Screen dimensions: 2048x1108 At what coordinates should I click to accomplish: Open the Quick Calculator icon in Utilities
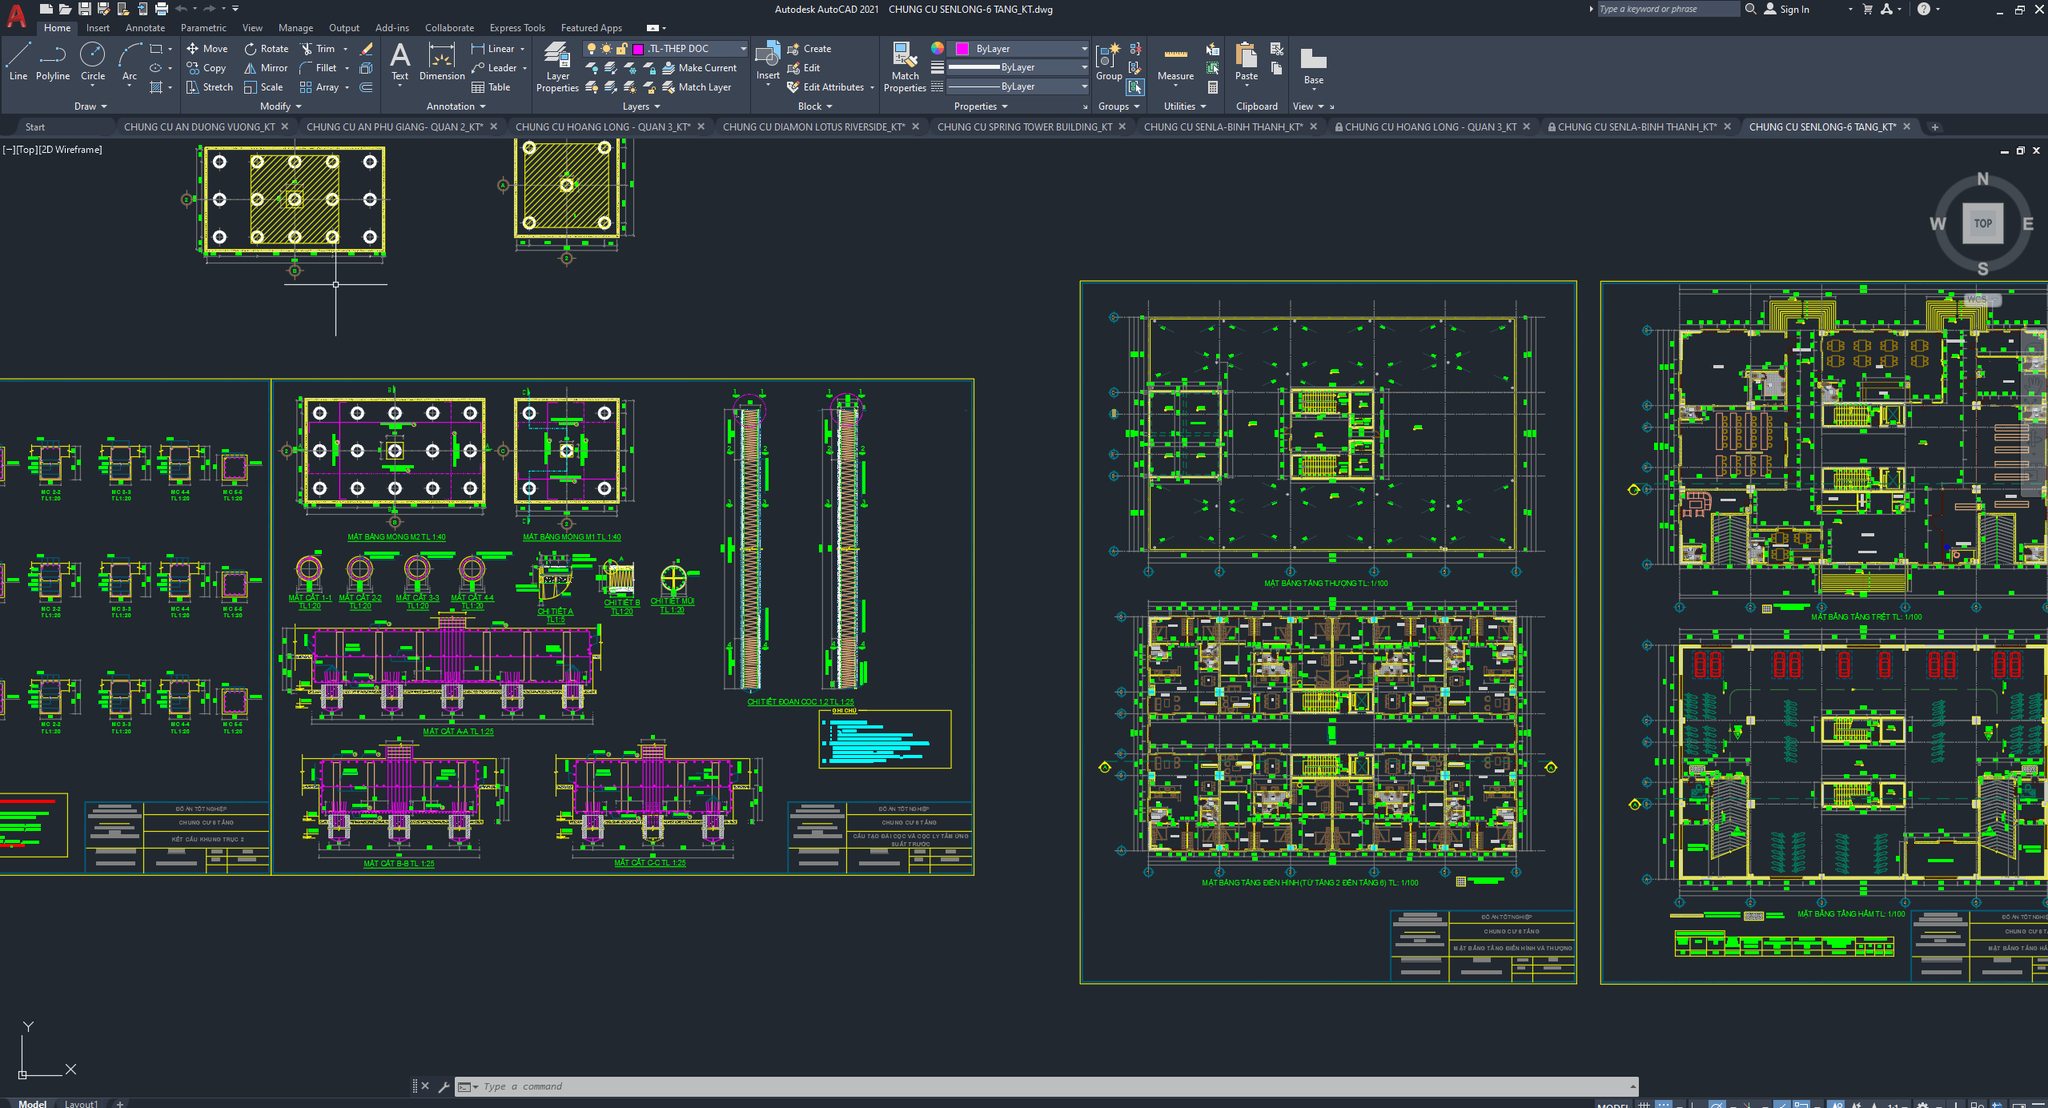click(1212, 87)
